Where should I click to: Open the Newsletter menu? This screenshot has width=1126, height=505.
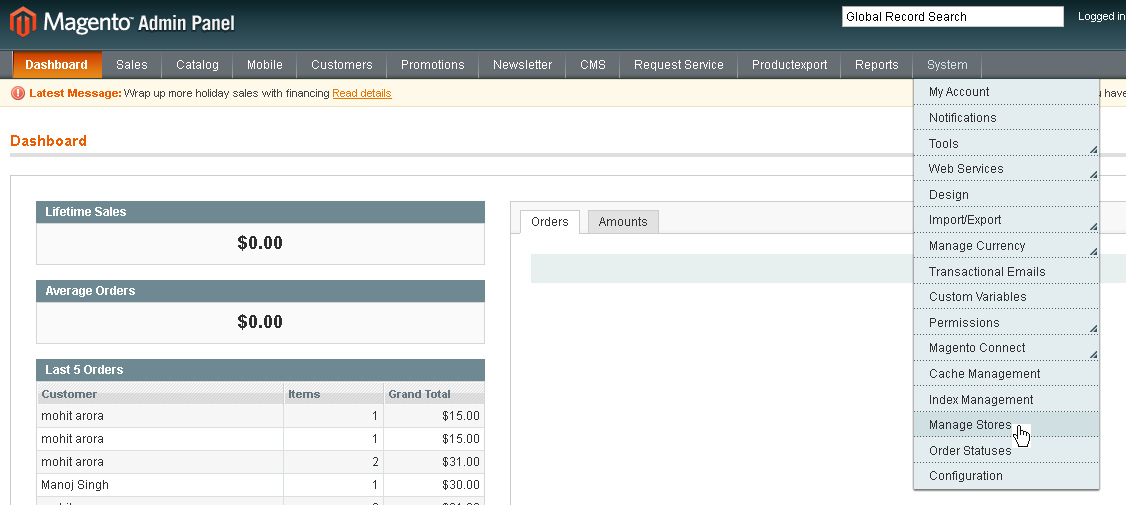tap(522, 65)
